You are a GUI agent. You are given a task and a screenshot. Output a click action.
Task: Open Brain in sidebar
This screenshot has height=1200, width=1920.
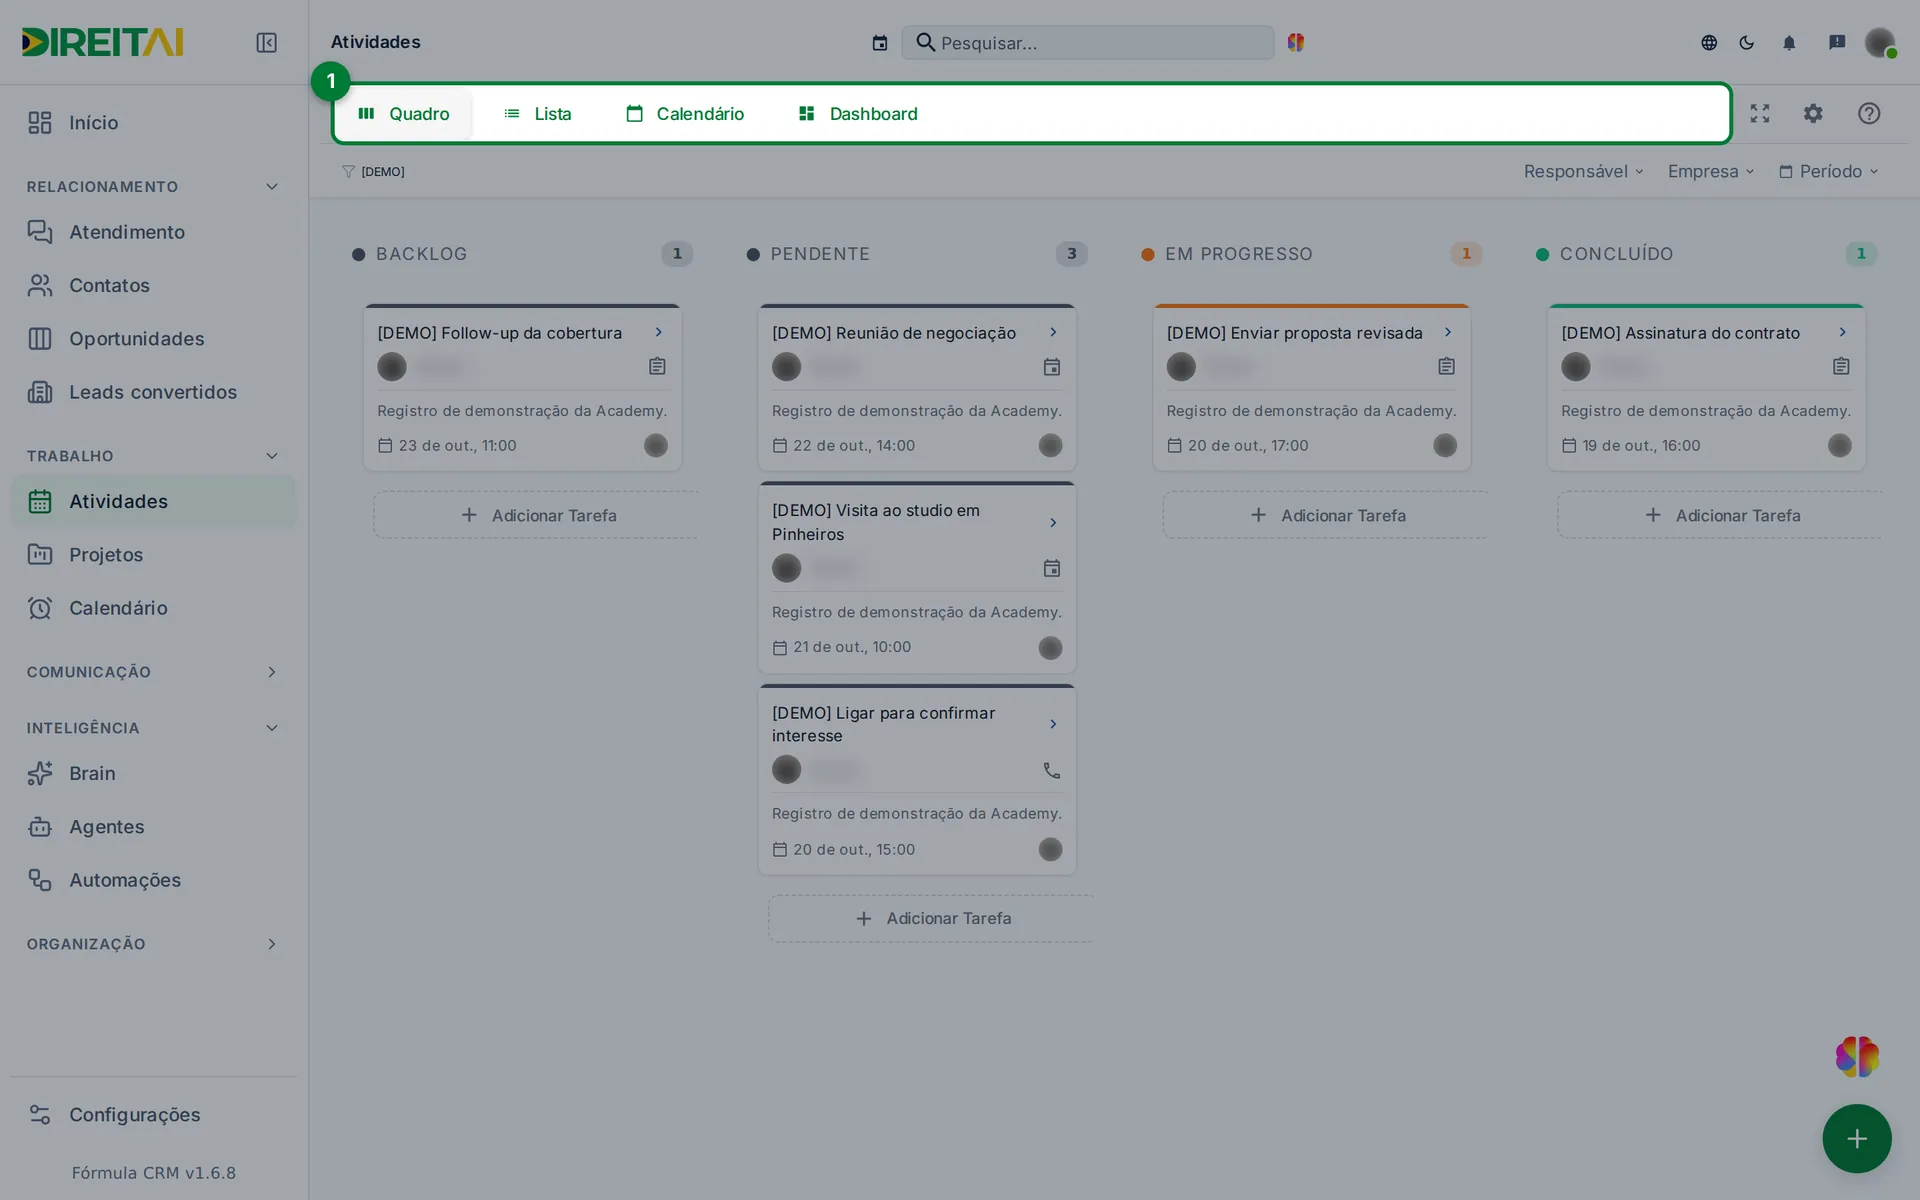(153, 773)
